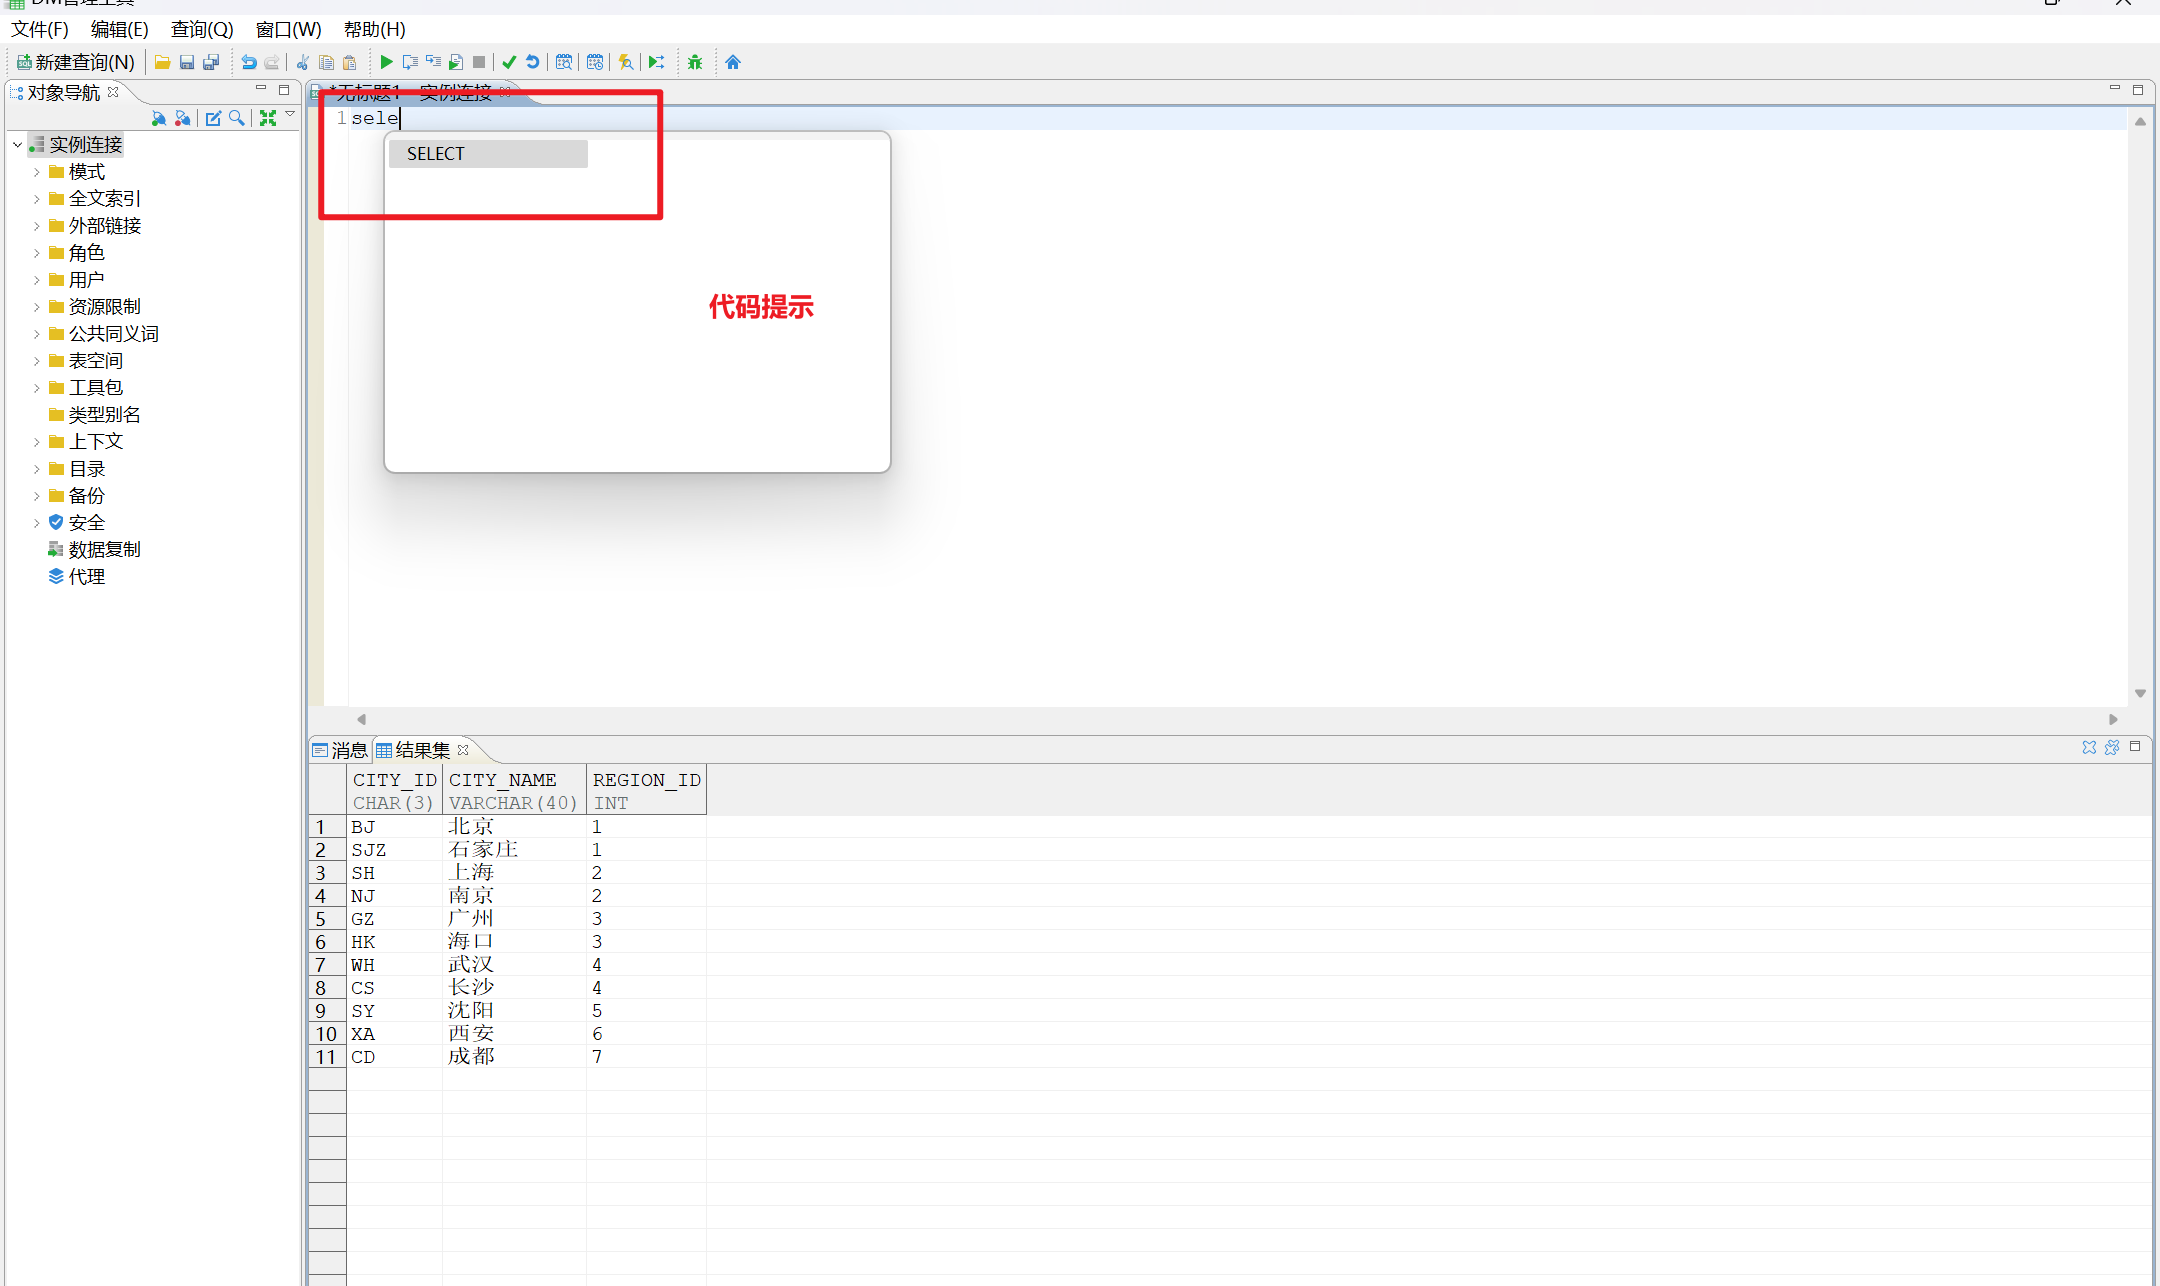Image resolution: width=2160 pixels, height=1286 pixels.
Task: Open the 查询(Q) menu
Action: (x=202, y=30)
